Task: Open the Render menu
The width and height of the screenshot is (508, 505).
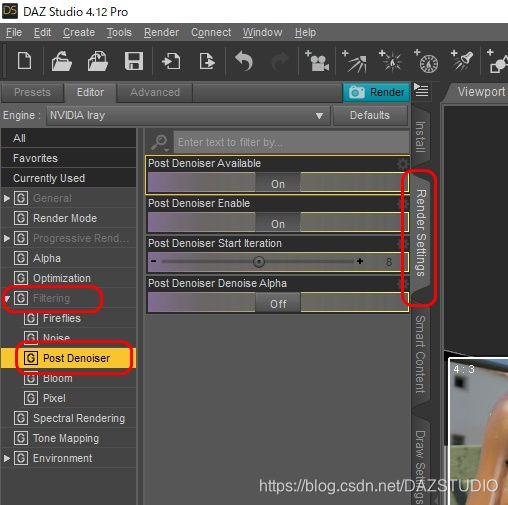Action: tap(161, 32)
